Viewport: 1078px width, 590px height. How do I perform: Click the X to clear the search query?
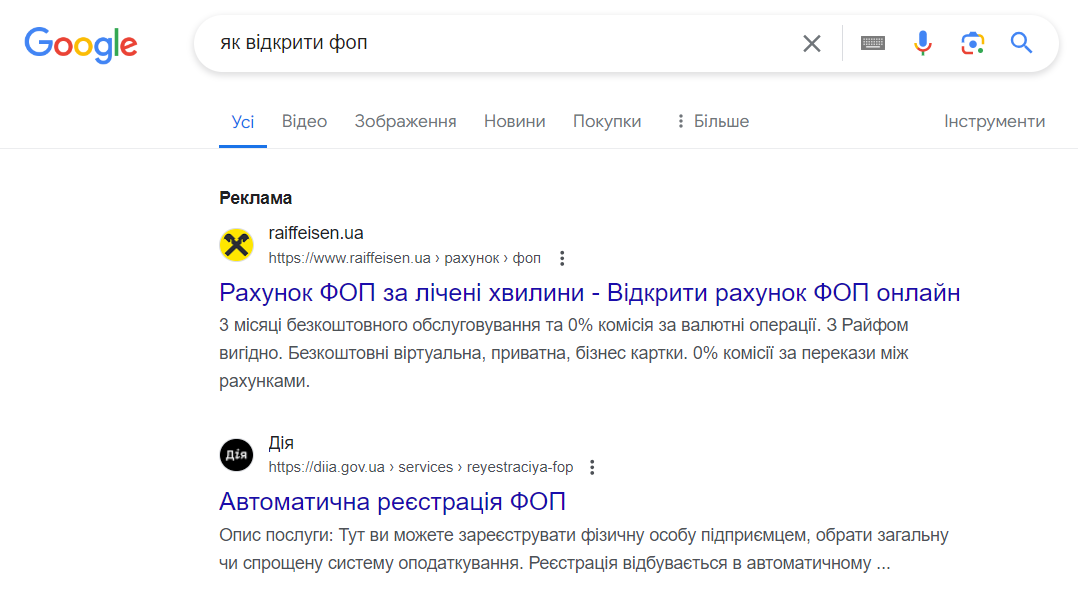click(x=811, y=43)
